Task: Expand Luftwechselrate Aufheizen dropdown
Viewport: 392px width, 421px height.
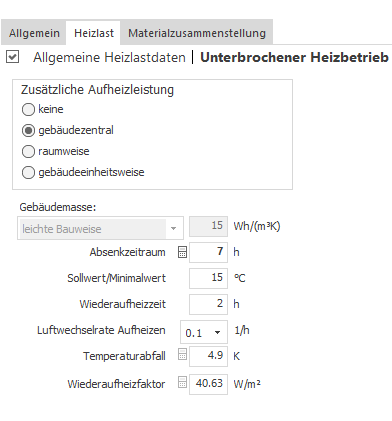Action: [204, 332]
